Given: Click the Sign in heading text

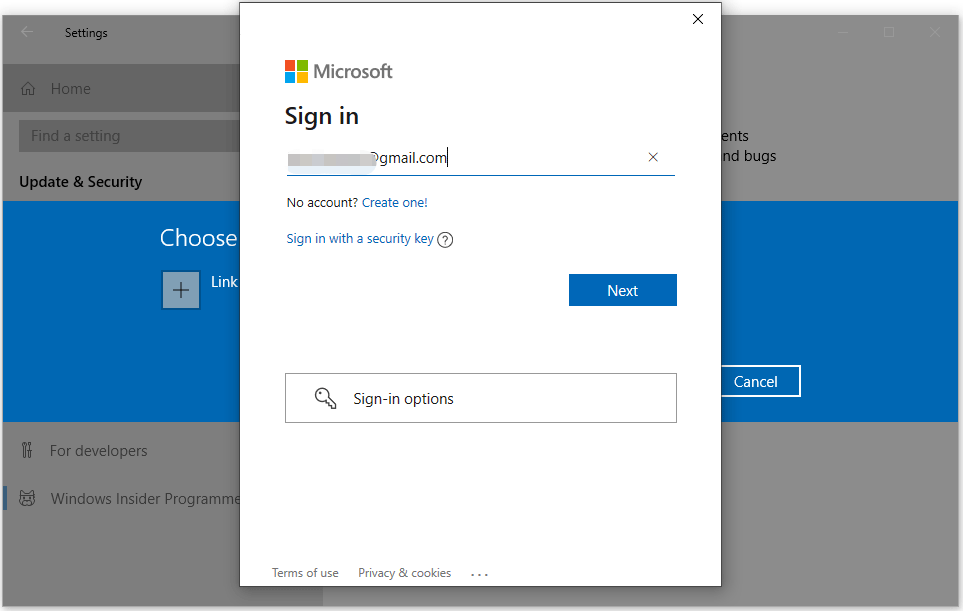Looking at the screenshot, I should [x=322, y=116].
